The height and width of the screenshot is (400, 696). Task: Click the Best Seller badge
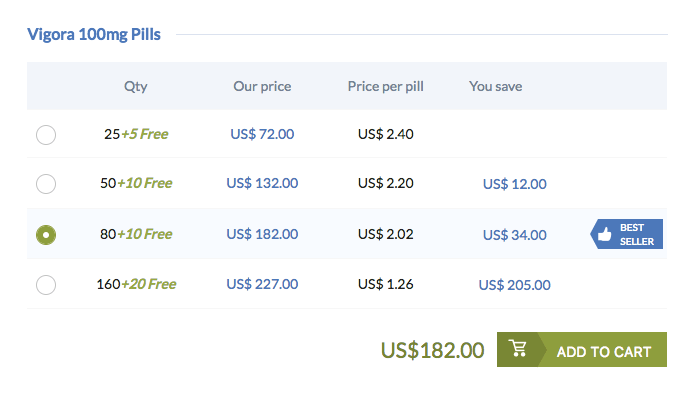coord(627,235)
